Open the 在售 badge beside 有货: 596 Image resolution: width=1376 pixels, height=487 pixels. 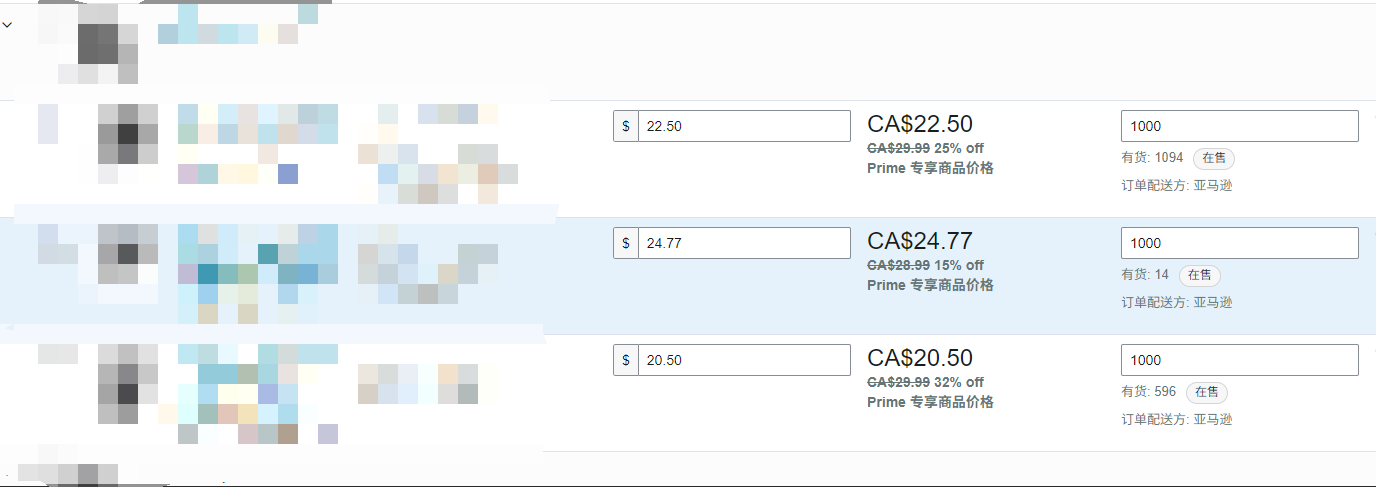point(1207,392)
